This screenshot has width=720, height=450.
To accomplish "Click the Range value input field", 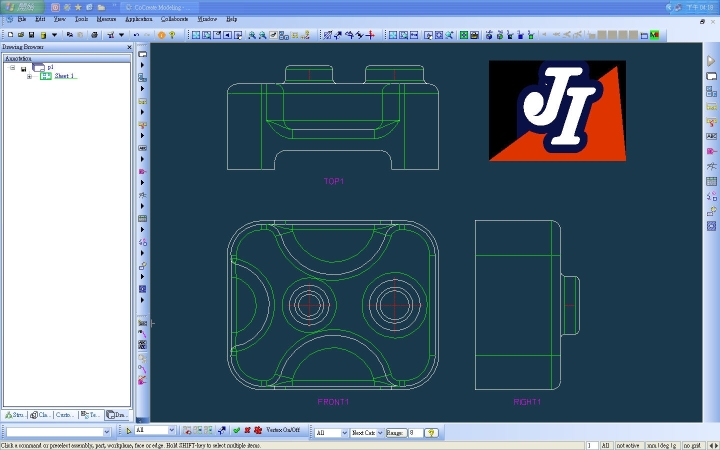I will (x=415, y=433).
